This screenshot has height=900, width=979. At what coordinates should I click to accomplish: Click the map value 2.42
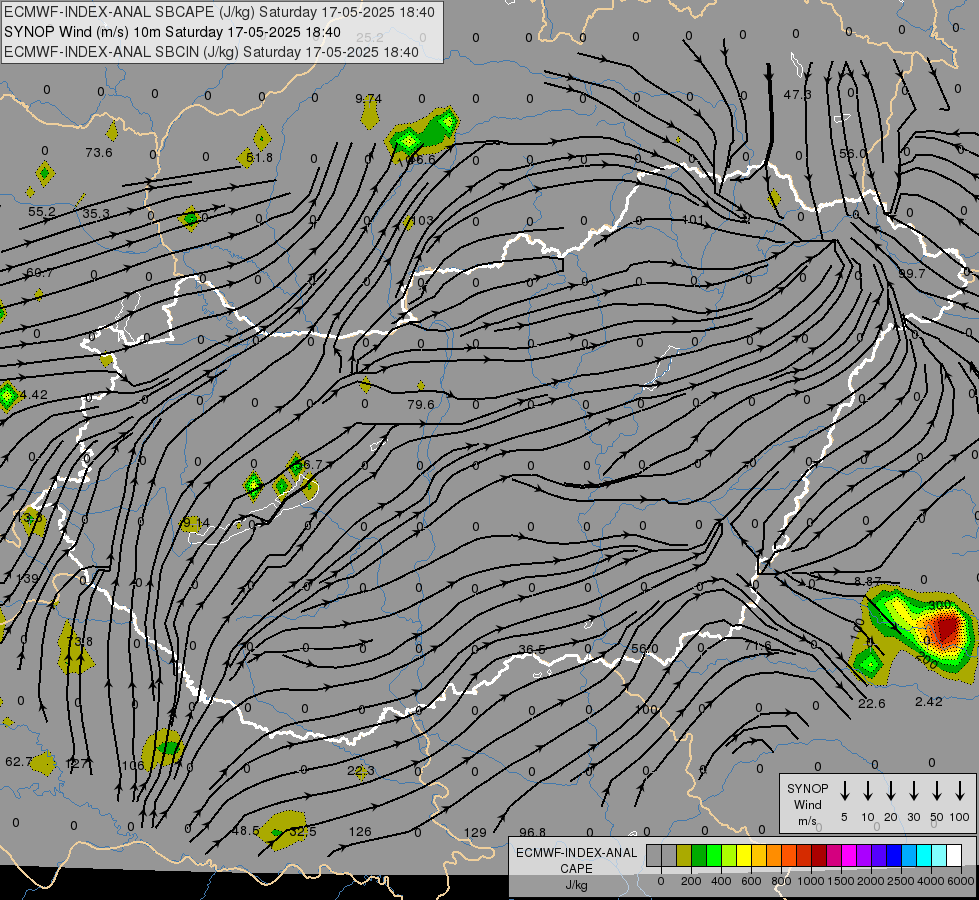click(928, 702)
